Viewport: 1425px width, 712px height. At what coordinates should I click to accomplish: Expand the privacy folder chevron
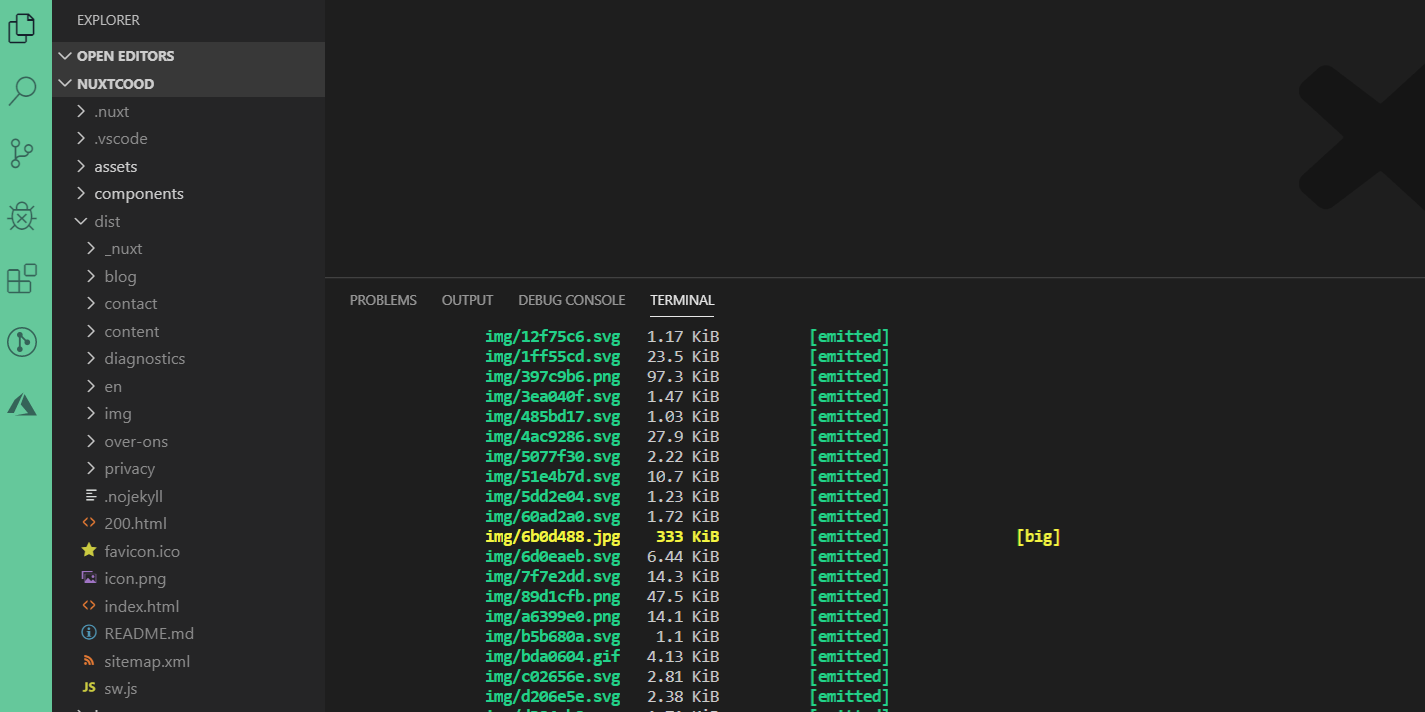point(91,468)
